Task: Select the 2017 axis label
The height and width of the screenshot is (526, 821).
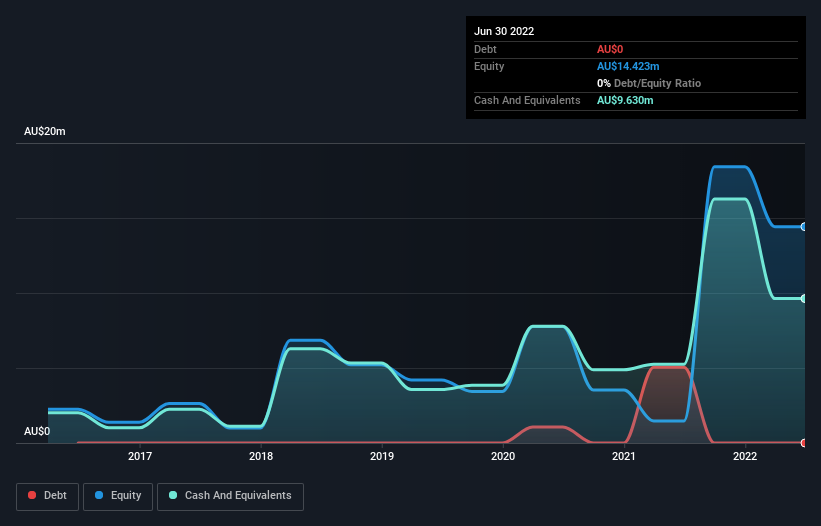Action: coord(140,456)
